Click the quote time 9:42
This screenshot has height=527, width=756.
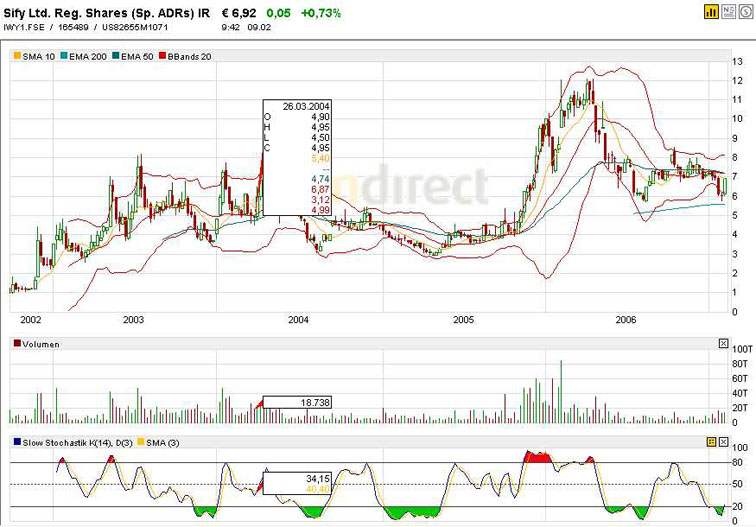[x=230, y=27]
